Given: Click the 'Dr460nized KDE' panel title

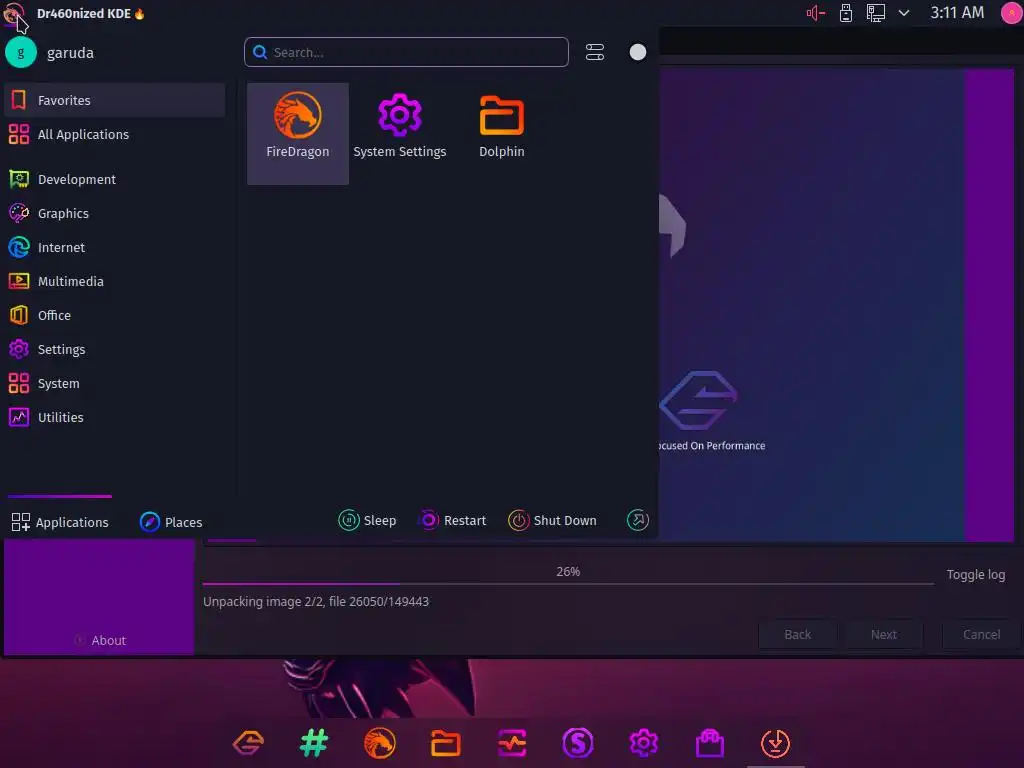Looking at the screenshot, I should click(84, 13).
